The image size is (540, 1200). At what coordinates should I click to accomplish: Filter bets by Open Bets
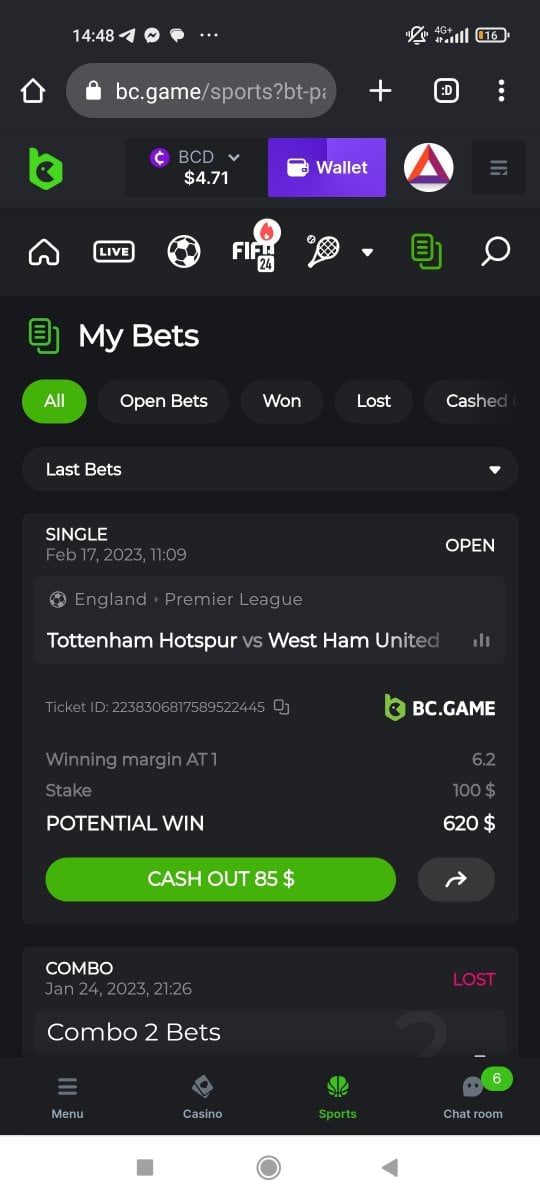[164, 401]
